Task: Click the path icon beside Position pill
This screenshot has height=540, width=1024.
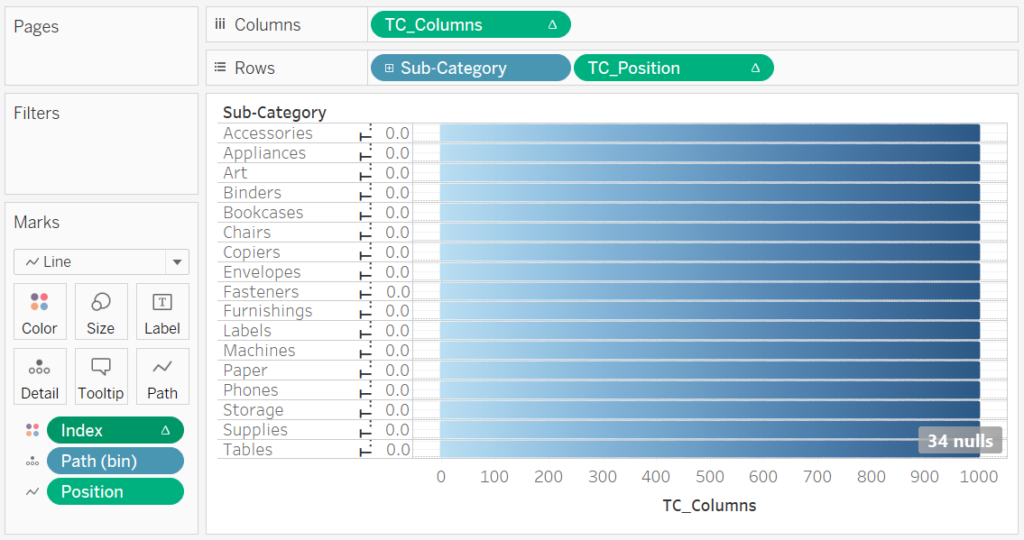Action: pos(32,492)
